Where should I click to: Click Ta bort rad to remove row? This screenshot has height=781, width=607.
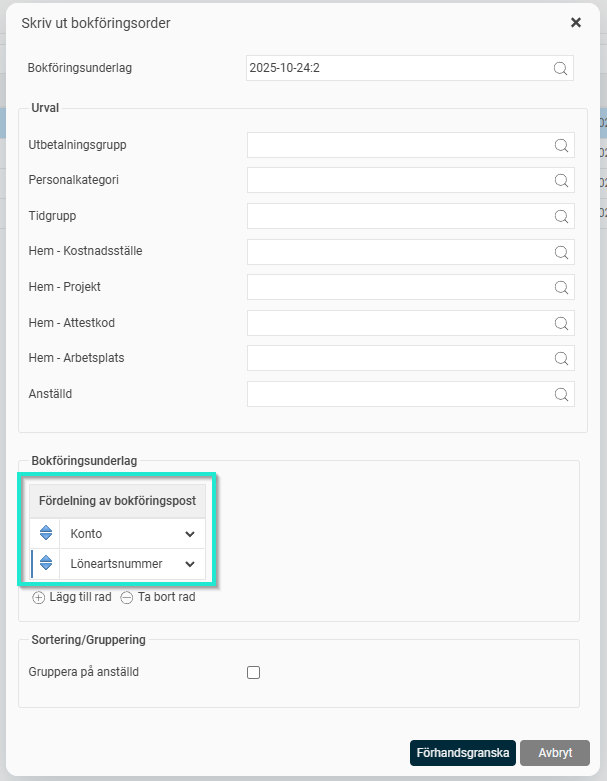158,597
